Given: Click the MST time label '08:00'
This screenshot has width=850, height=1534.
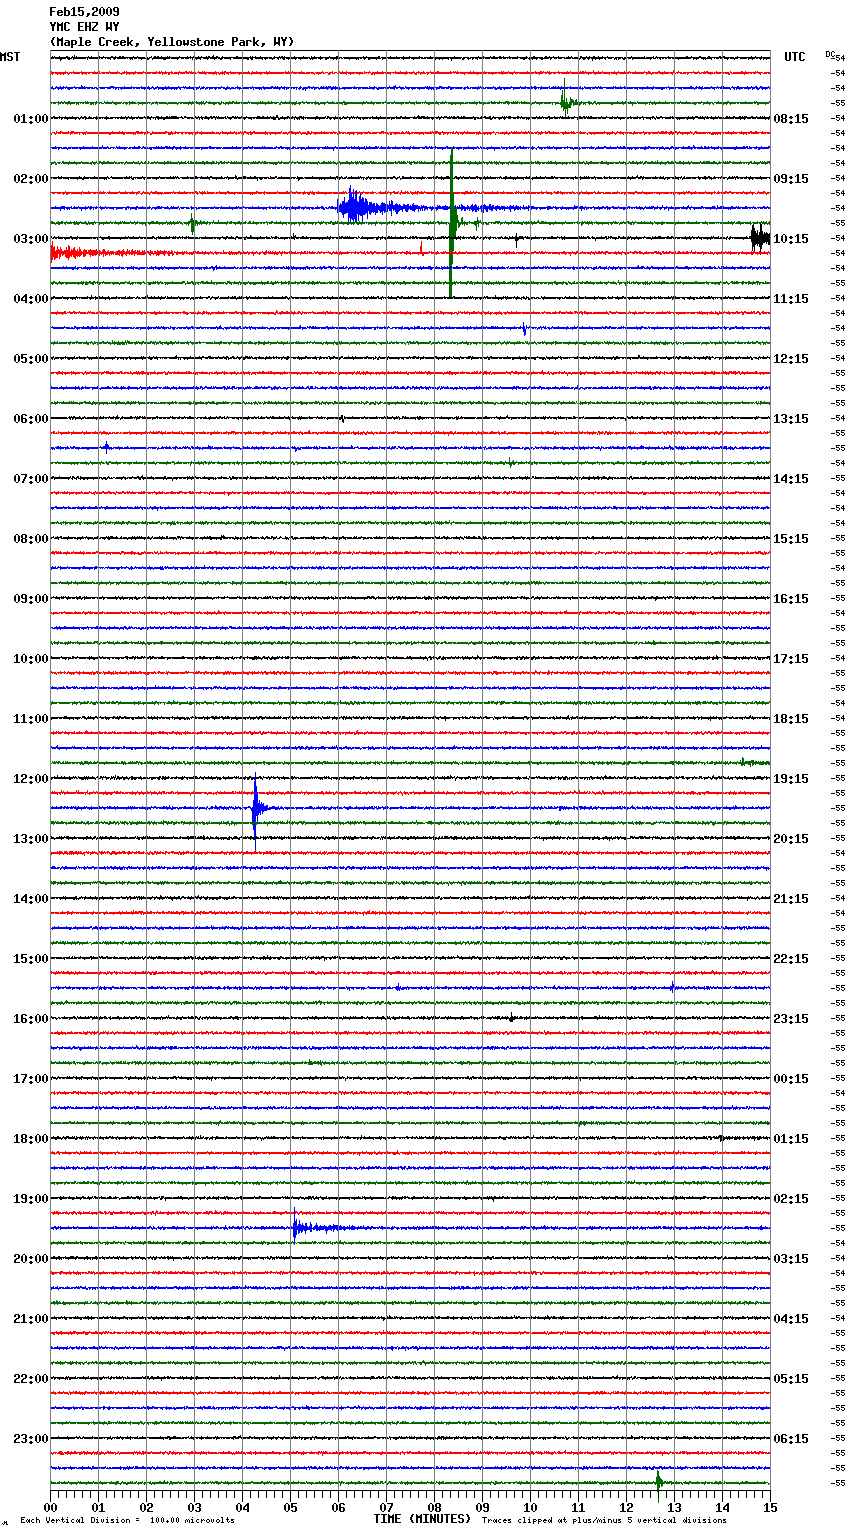Looking at the screenshot, I should [31, 539].
